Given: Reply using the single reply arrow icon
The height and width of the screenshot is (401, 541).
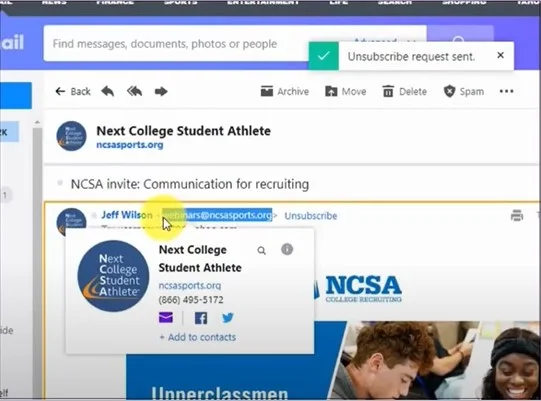Looking at the screenshot, I should tap(108, 91).
